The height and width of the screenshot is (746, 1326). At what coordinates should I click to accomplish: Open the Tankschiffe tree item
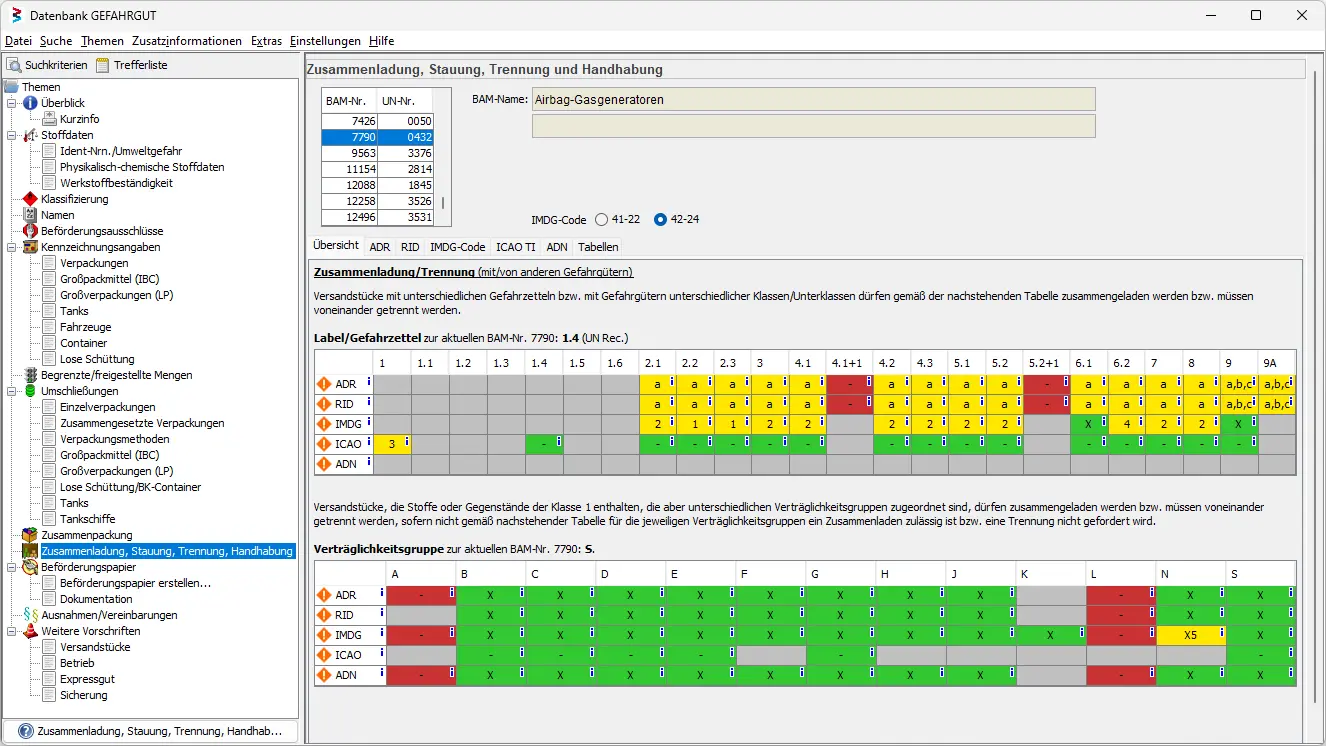pyautogui.click(x=87, y=519)
